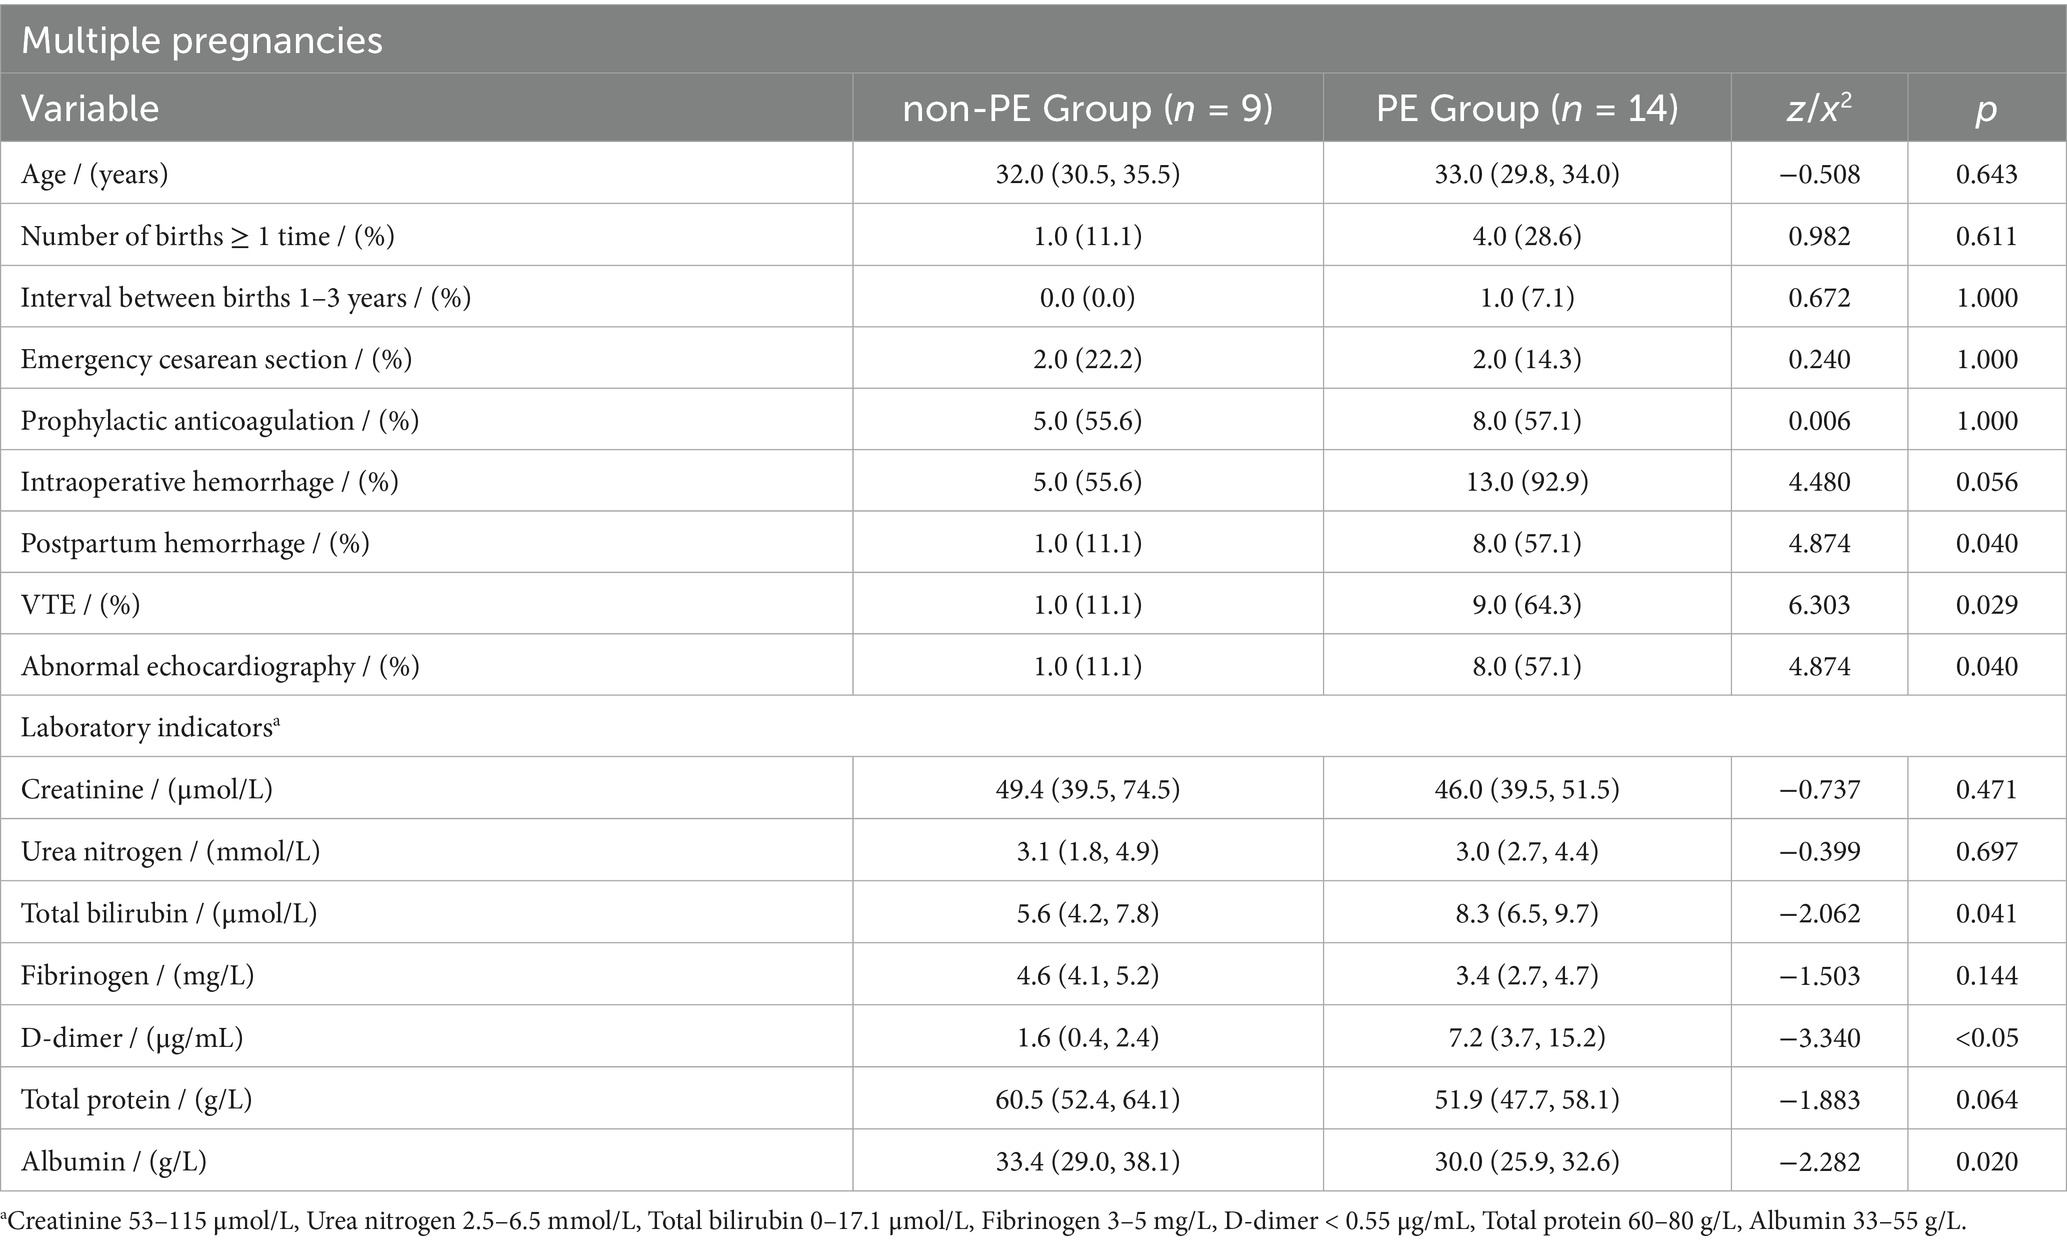The image size is (2067, 1245).
Task: Click the 'Emergency cesarean section' row label
Action: coord(216,359)
